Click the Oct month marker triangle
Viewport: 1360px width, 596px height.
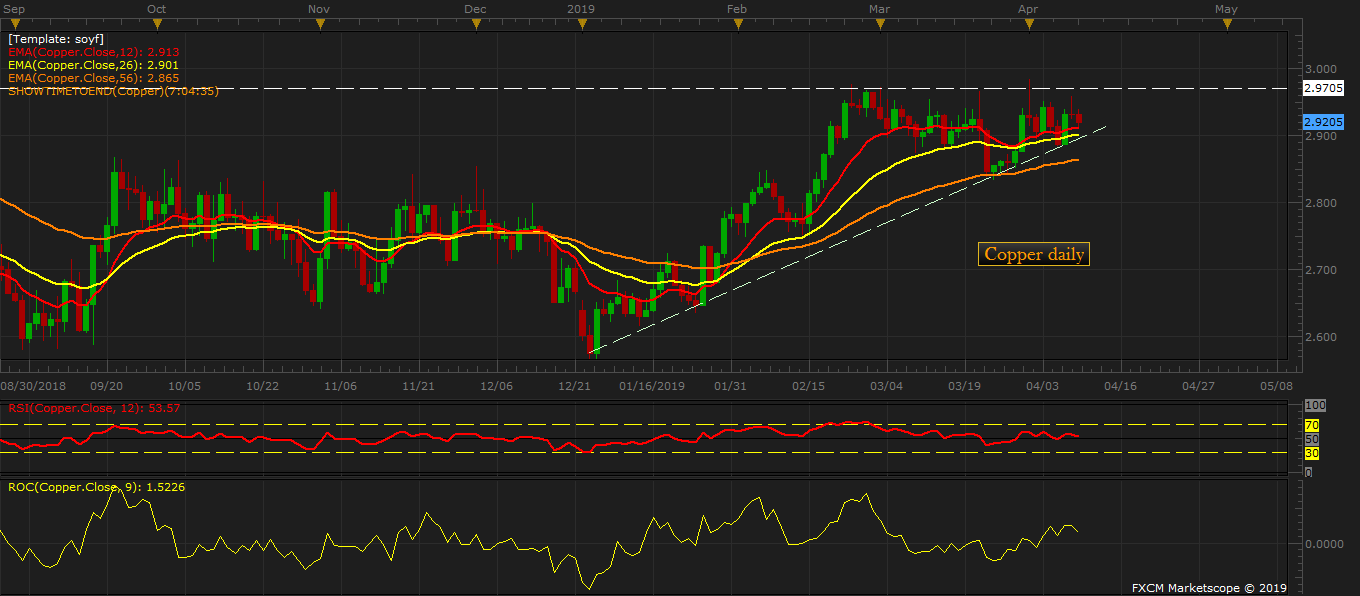coord(156,23)
